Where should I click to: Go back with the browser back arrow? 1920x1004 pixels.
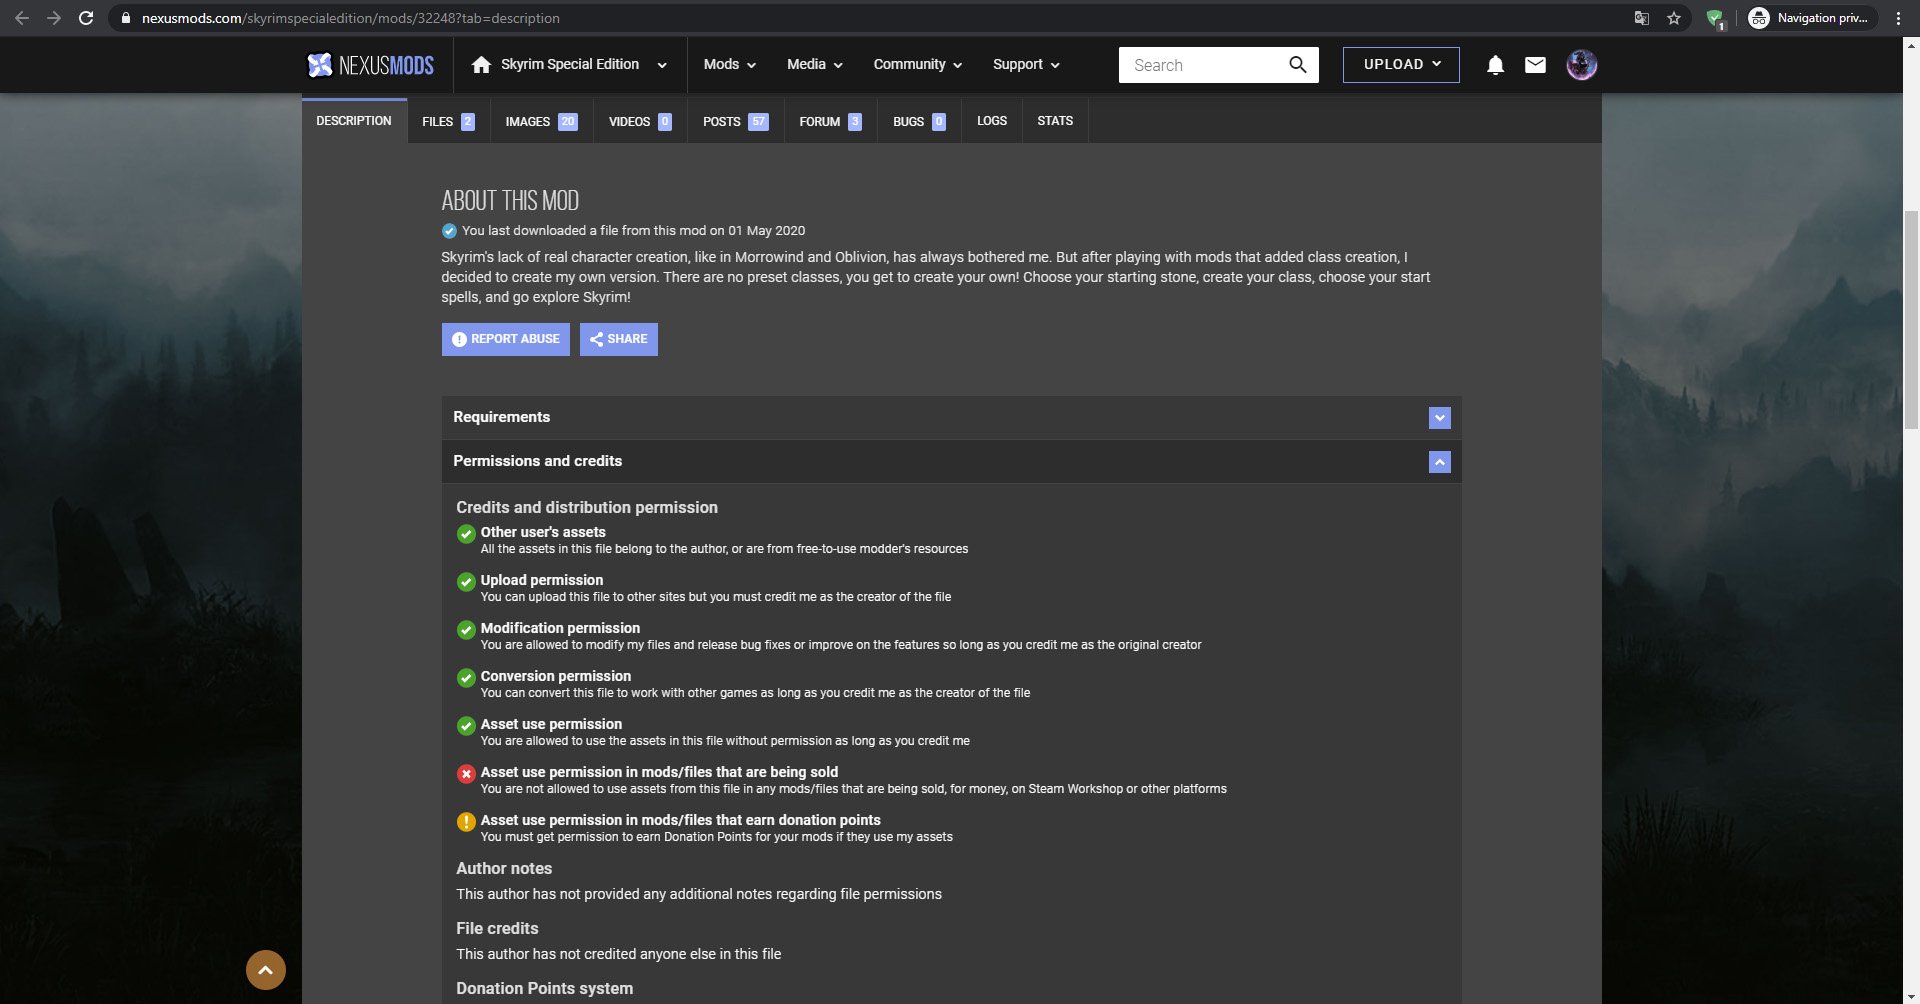click(x=22, y=18)
